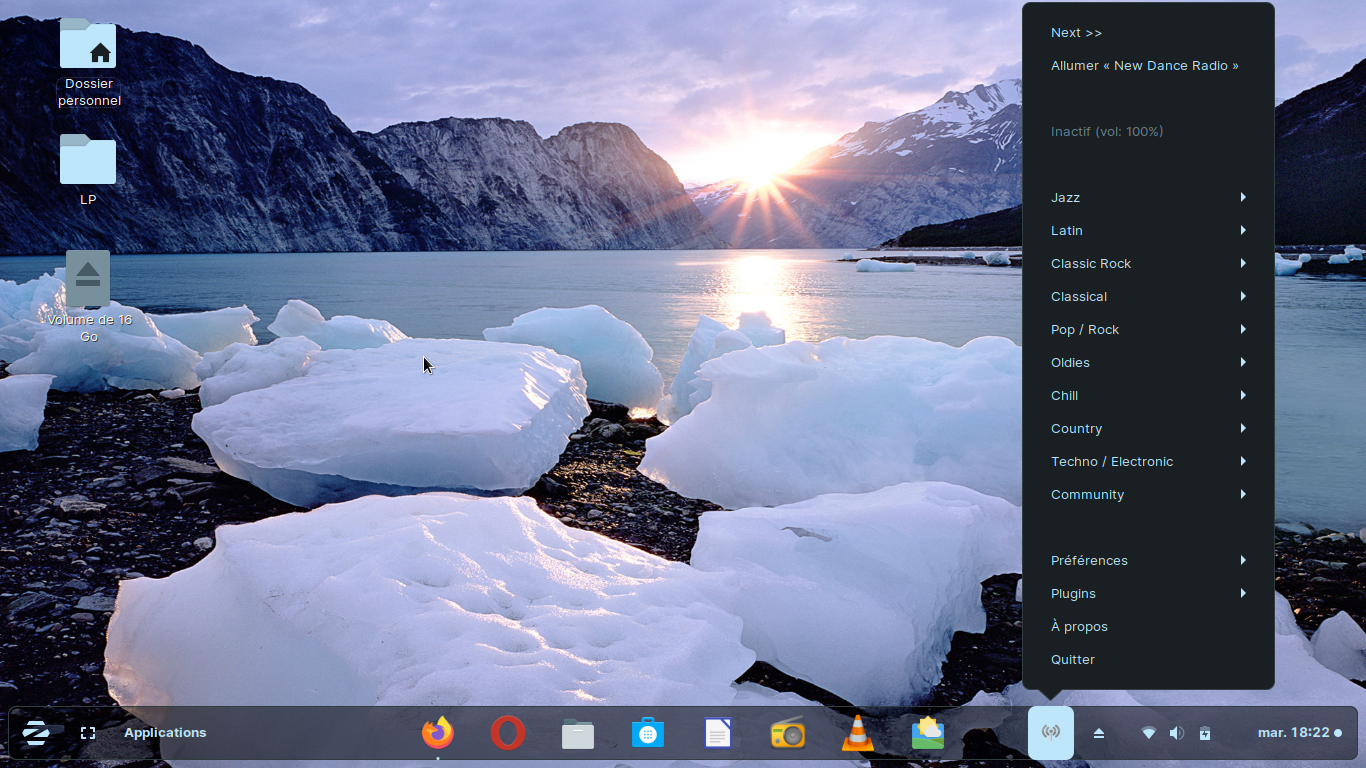Open the file manager in the taskbar
The height and width of the screenshot is (768, 1366).
click(x=578, y=734)
